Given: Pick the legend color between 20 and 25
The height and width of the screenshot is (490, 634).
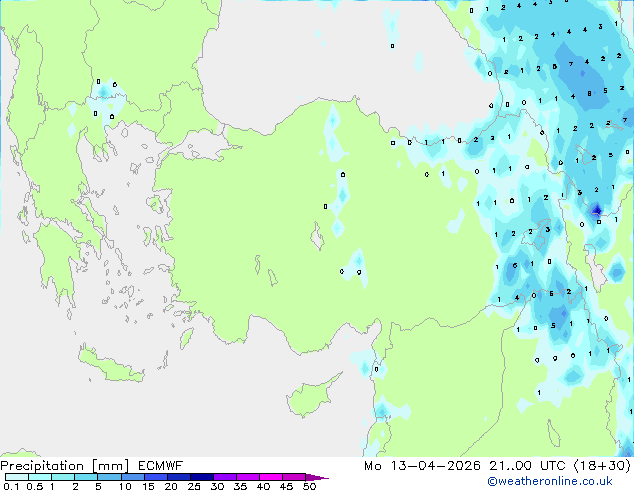Looking at the screenshot, I should coord(179,477).
